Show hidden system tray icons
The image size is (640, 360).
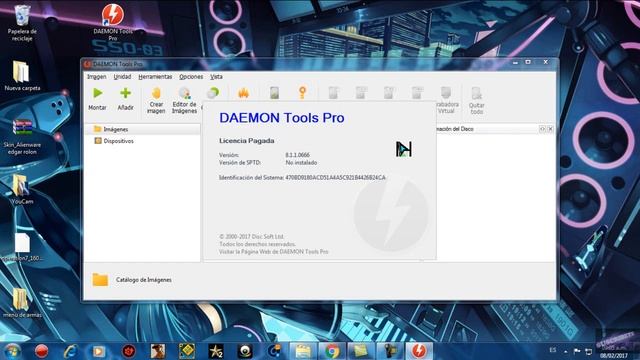tap(566, 351)
